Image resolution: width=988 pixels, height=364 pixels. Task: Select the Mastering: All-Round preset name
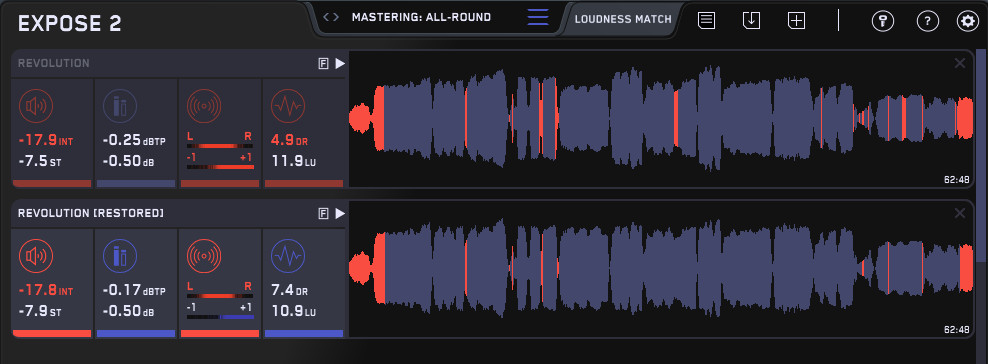[x=421, y=18]
